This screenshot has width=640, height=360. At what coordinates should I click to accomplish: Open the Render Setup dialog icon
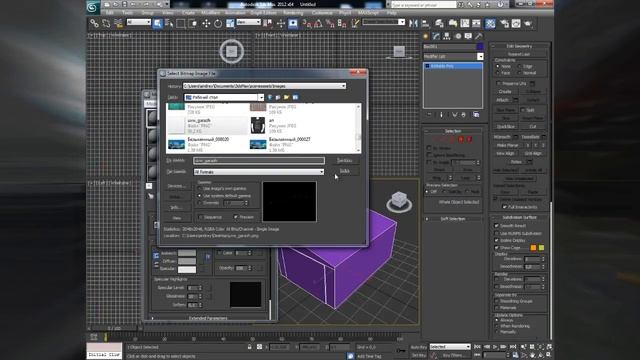pos(504,23)
